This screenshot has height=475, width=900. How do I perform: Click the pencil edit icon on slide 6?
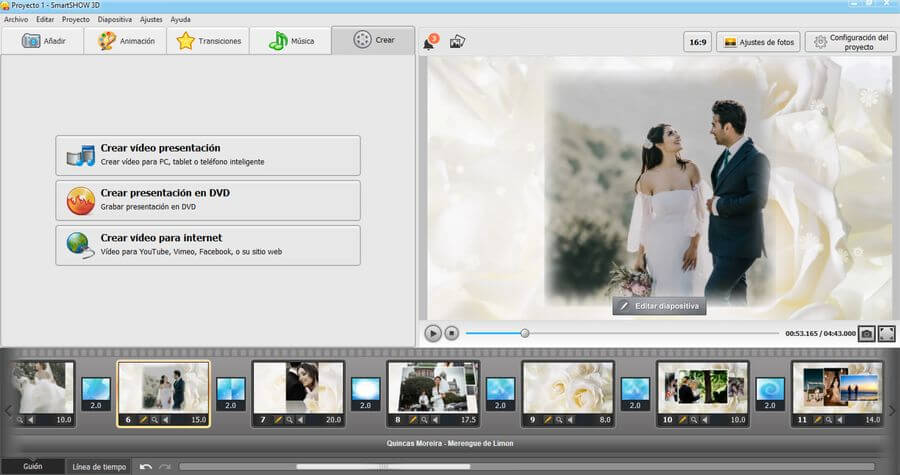click(143, 420)
